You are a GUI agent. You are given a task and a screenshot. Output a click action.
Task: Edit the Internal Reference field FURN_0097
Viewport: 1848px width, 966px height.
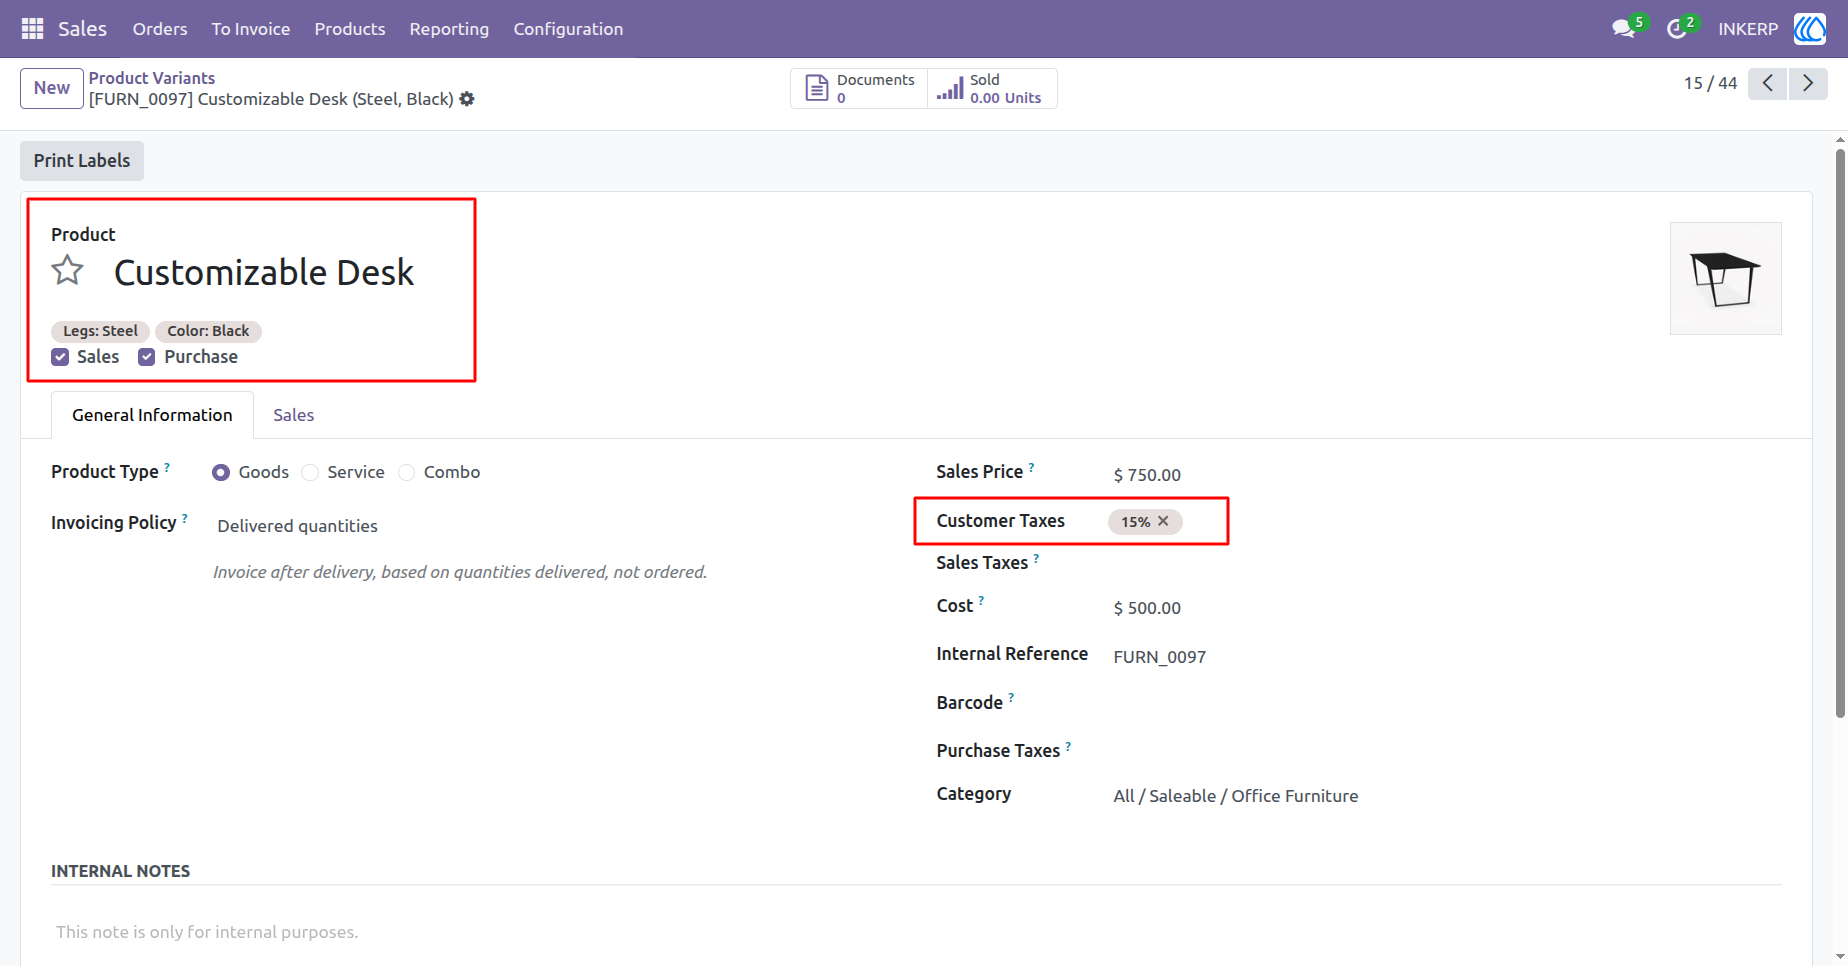click(1446, 657)
